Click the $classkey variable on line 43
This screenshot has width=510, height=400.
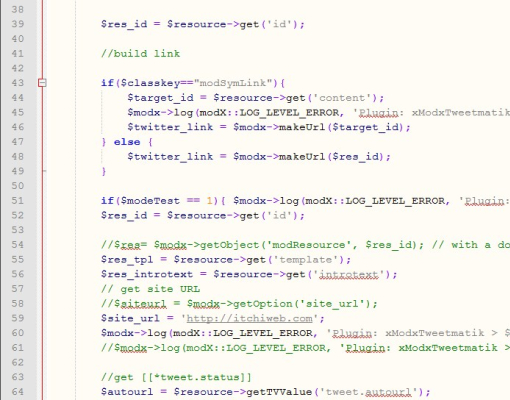tap(150, 83)
